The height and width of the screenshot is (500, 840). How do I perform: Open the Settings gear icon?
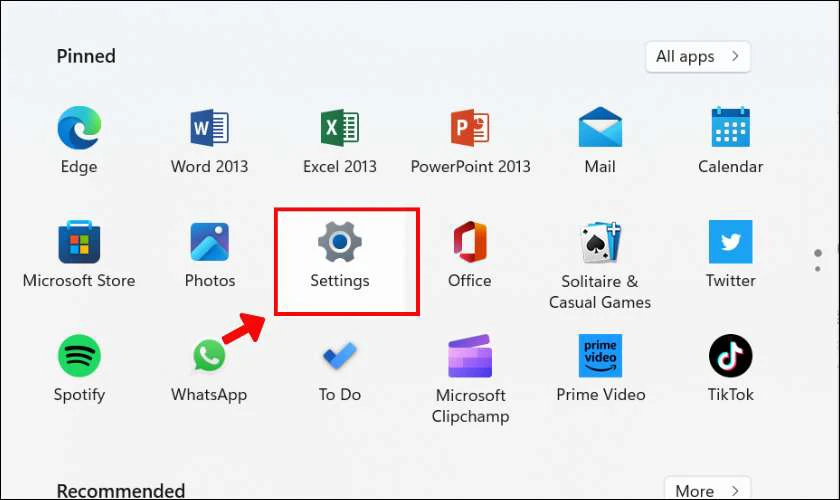point(340,242)
